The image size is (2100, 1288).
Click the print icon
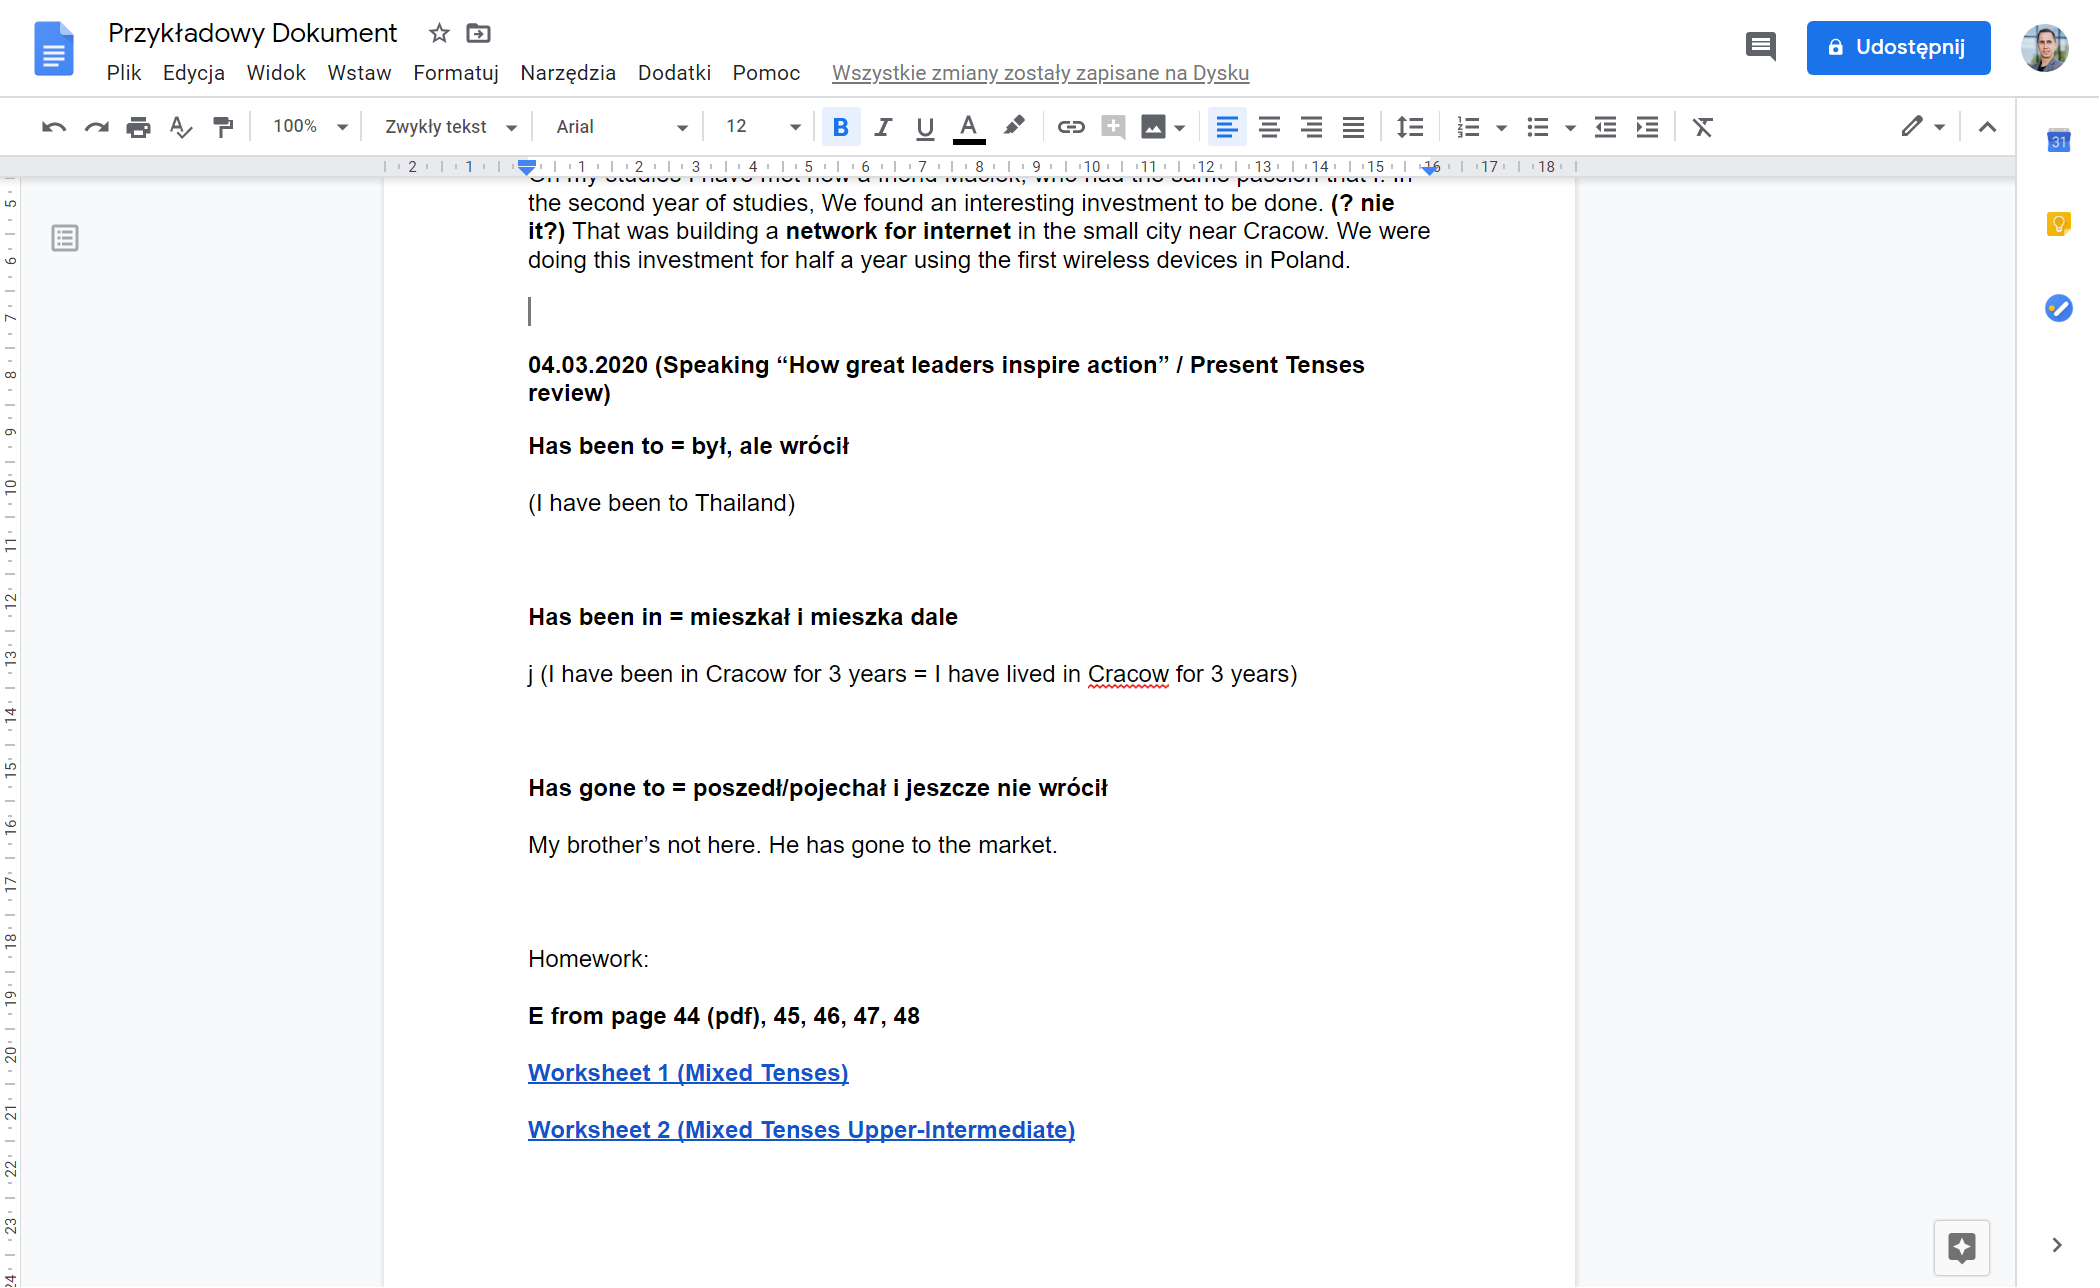click(138, 127)
